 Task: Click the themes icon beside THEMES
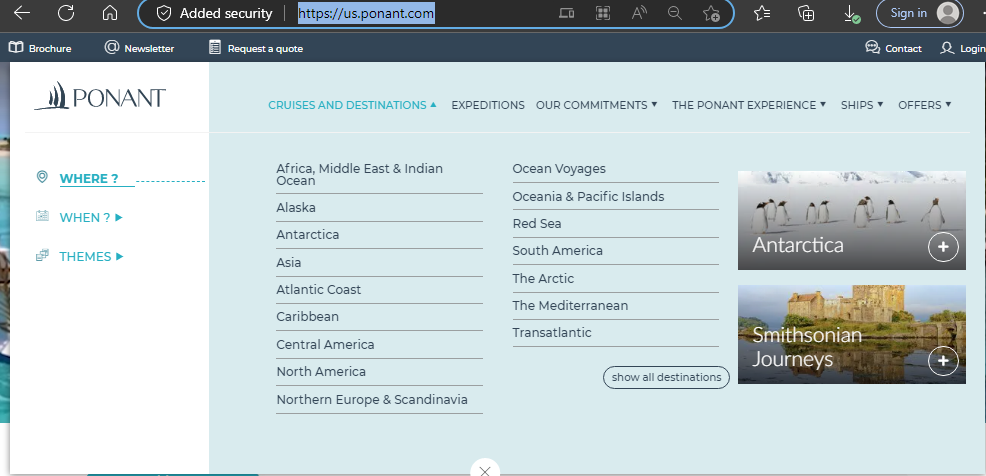tap(42, 255)
